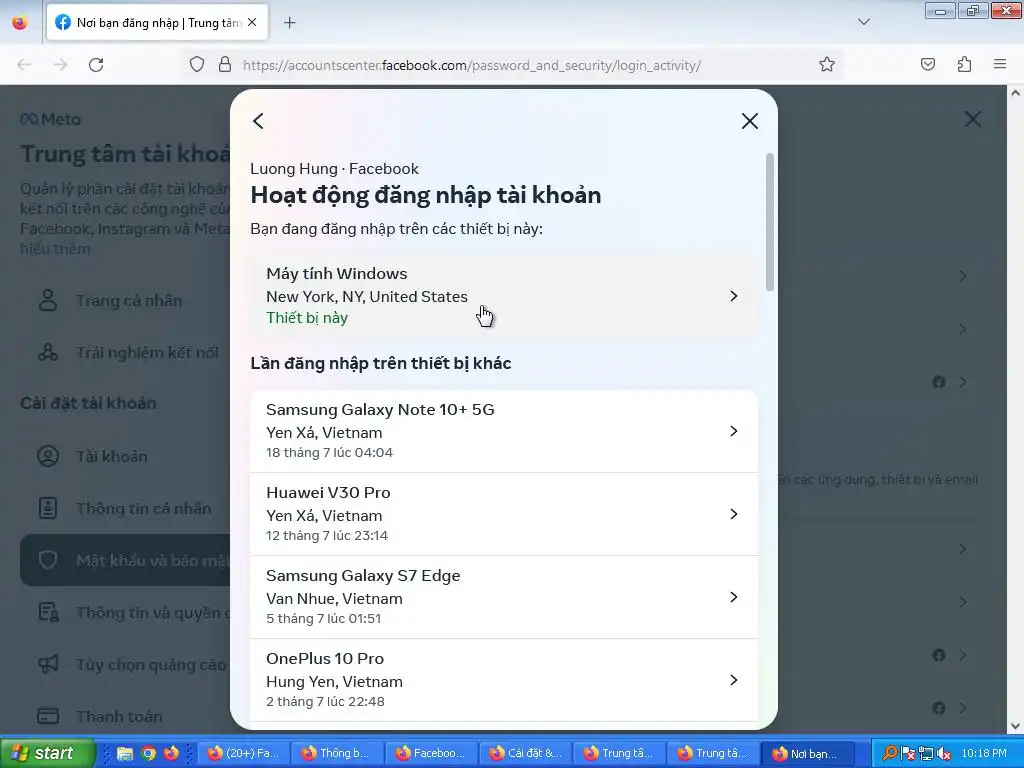Click the red flag security tray icon
Viewport: 1024px width, 768px height.
coord(908,754)
